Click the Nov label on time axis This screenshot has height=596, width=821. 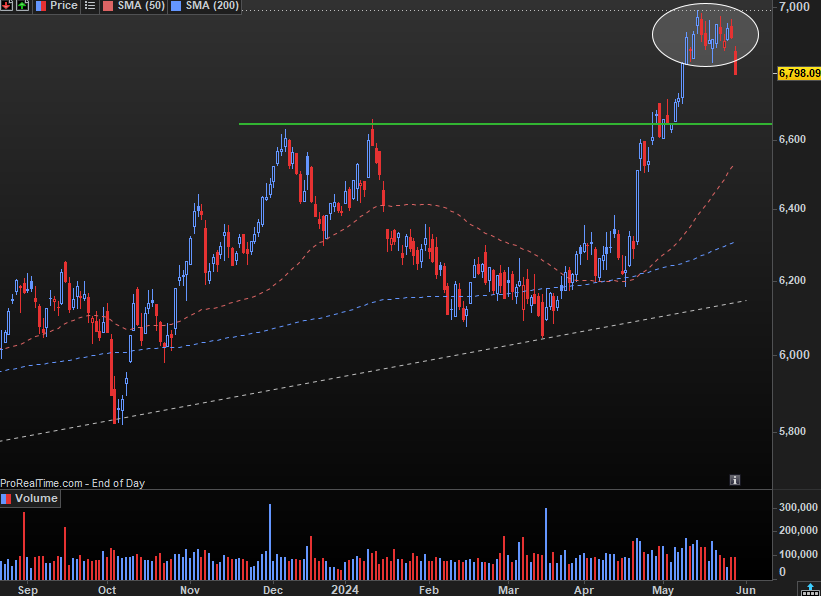point(190,590)
